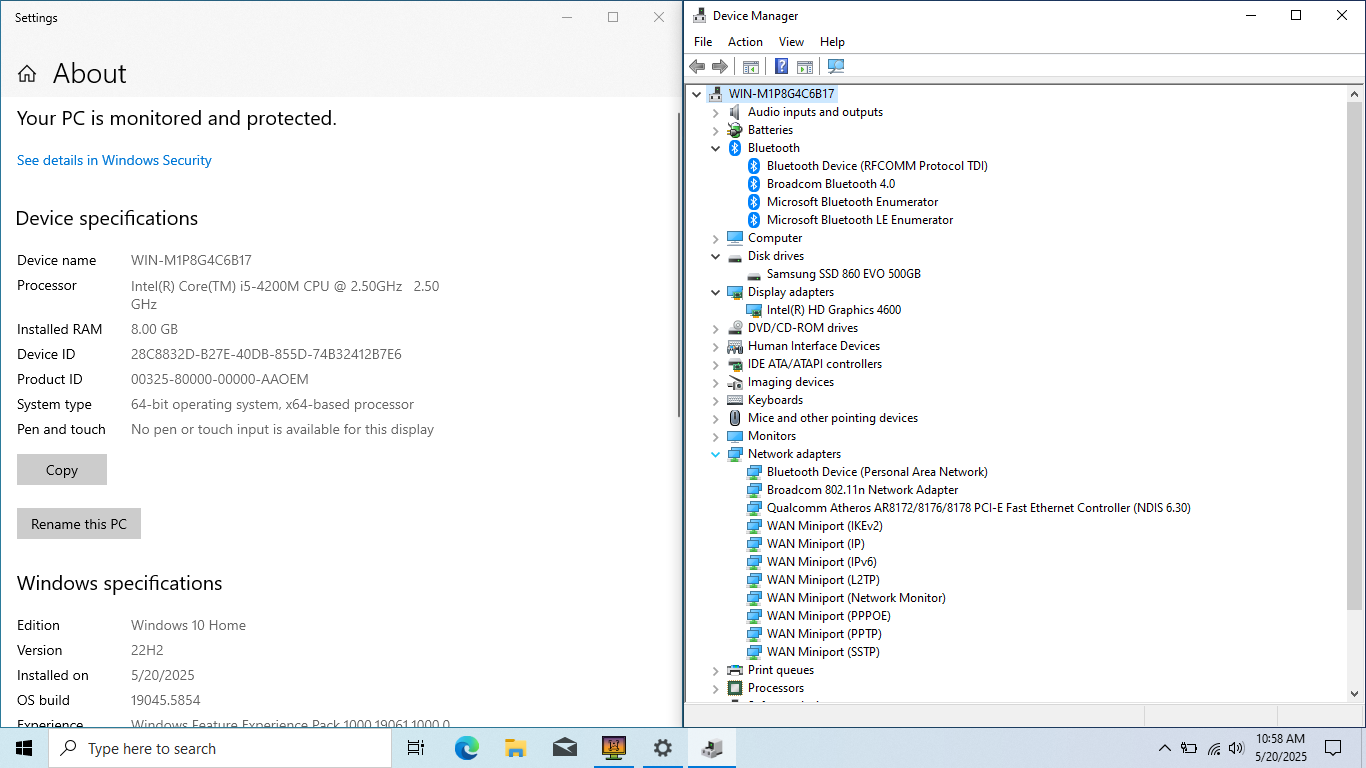Expand the Processors category

pos(715,688)
